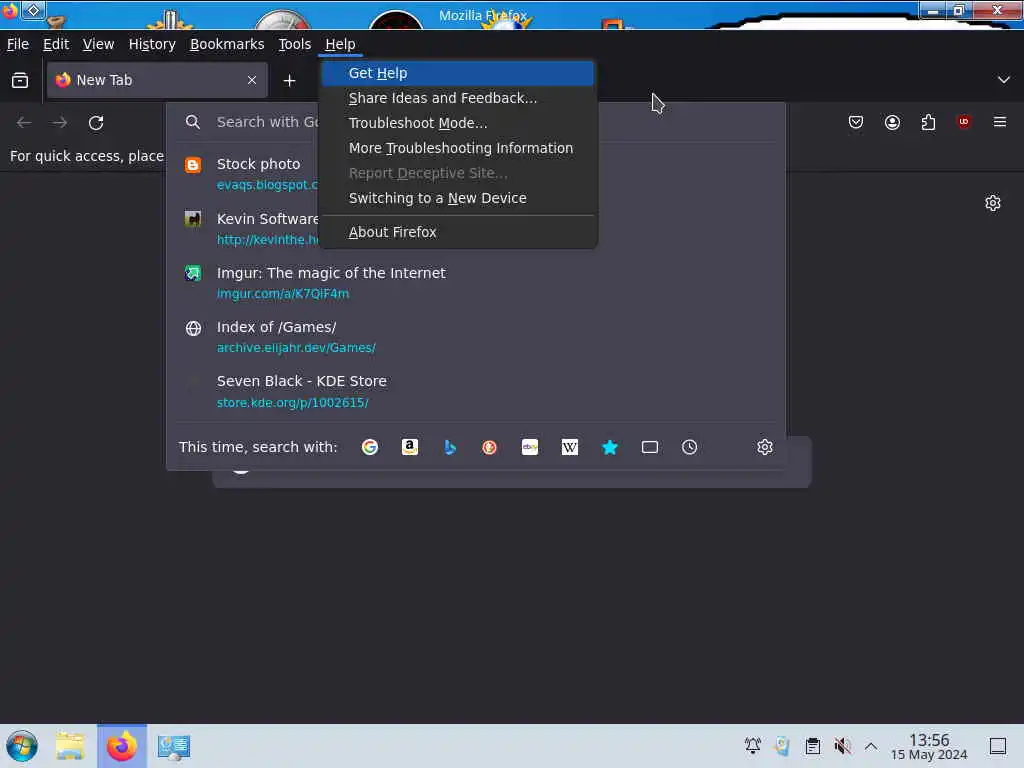This screenshot has height=768, width=1024.
Task: Open More Troubleshooting Information
Action: click(x=458, y=148)
